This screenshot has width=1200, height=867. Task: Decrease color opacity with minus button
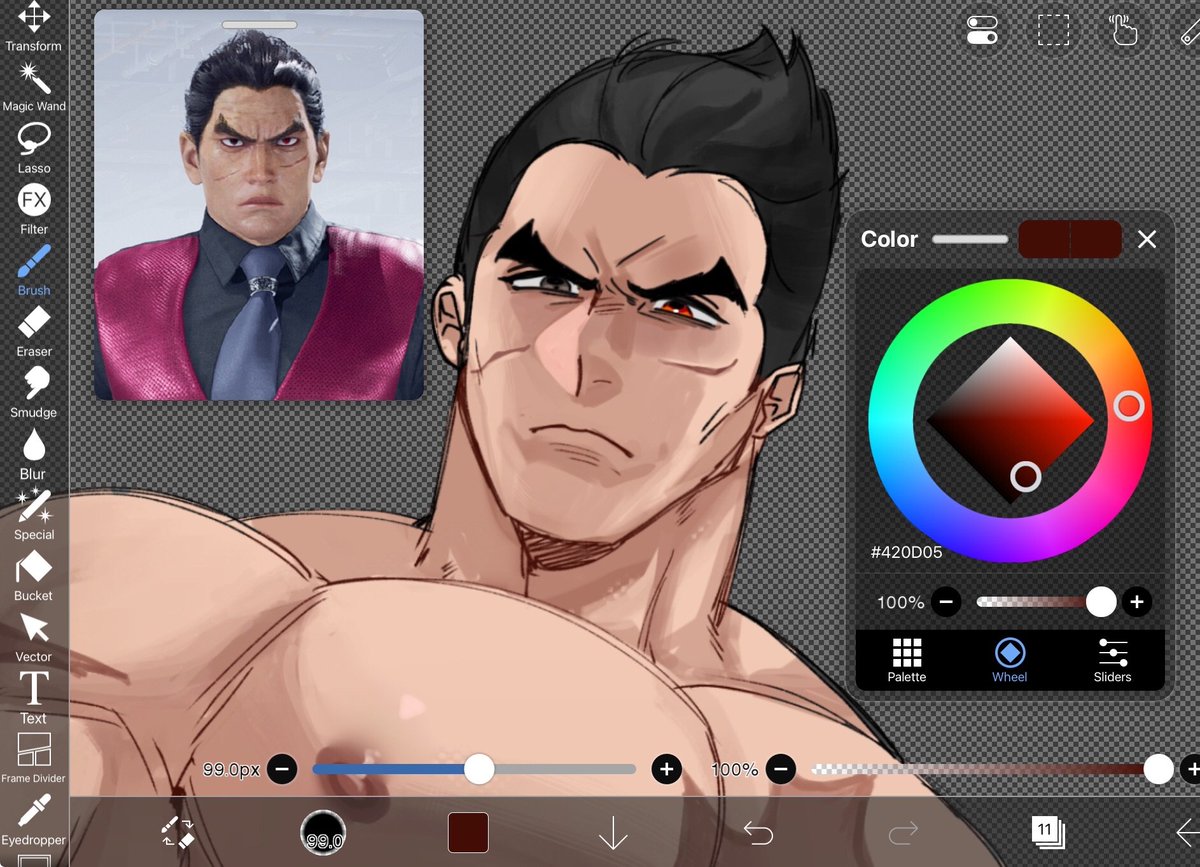tap(946, 602)
